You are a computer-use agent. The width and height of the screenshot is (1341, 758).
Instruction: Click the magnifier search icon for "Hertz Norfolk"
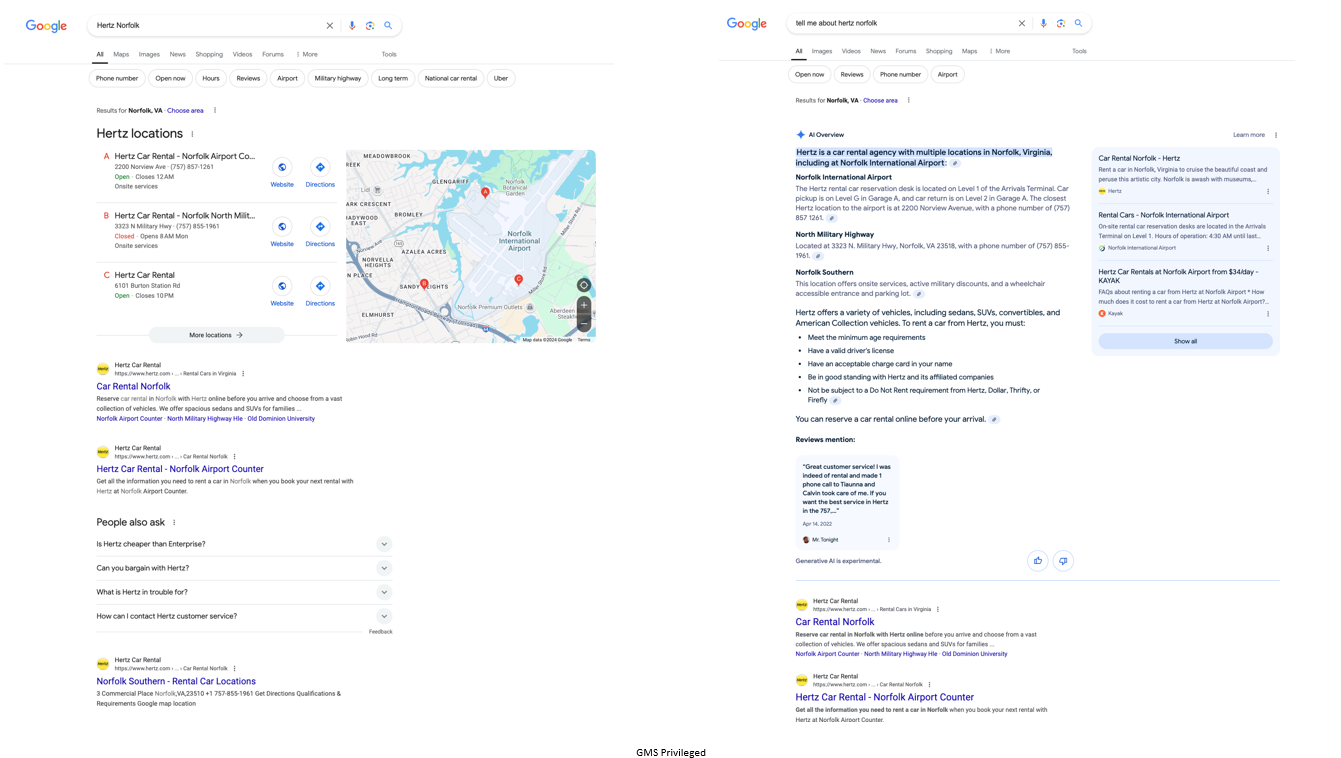388,25
